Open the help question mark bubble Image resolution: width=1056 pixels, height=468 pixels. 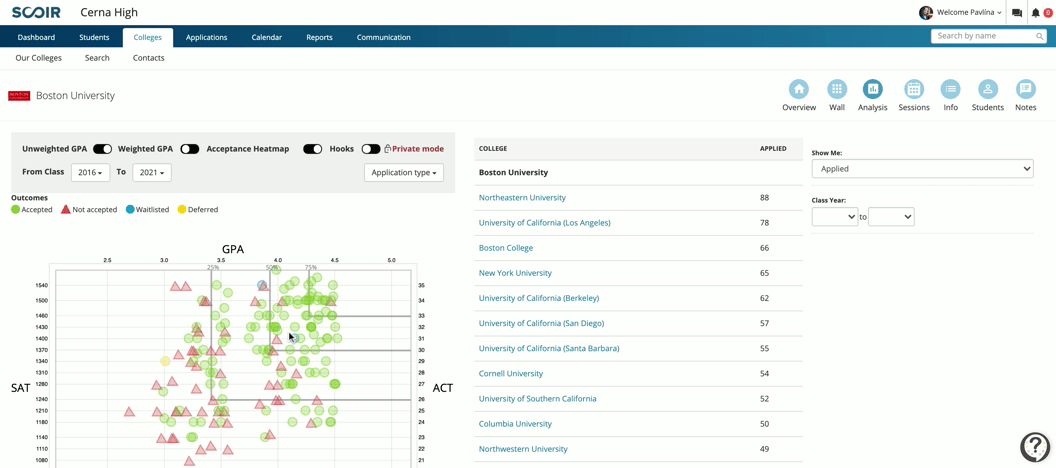click(x=1035, y=446)
